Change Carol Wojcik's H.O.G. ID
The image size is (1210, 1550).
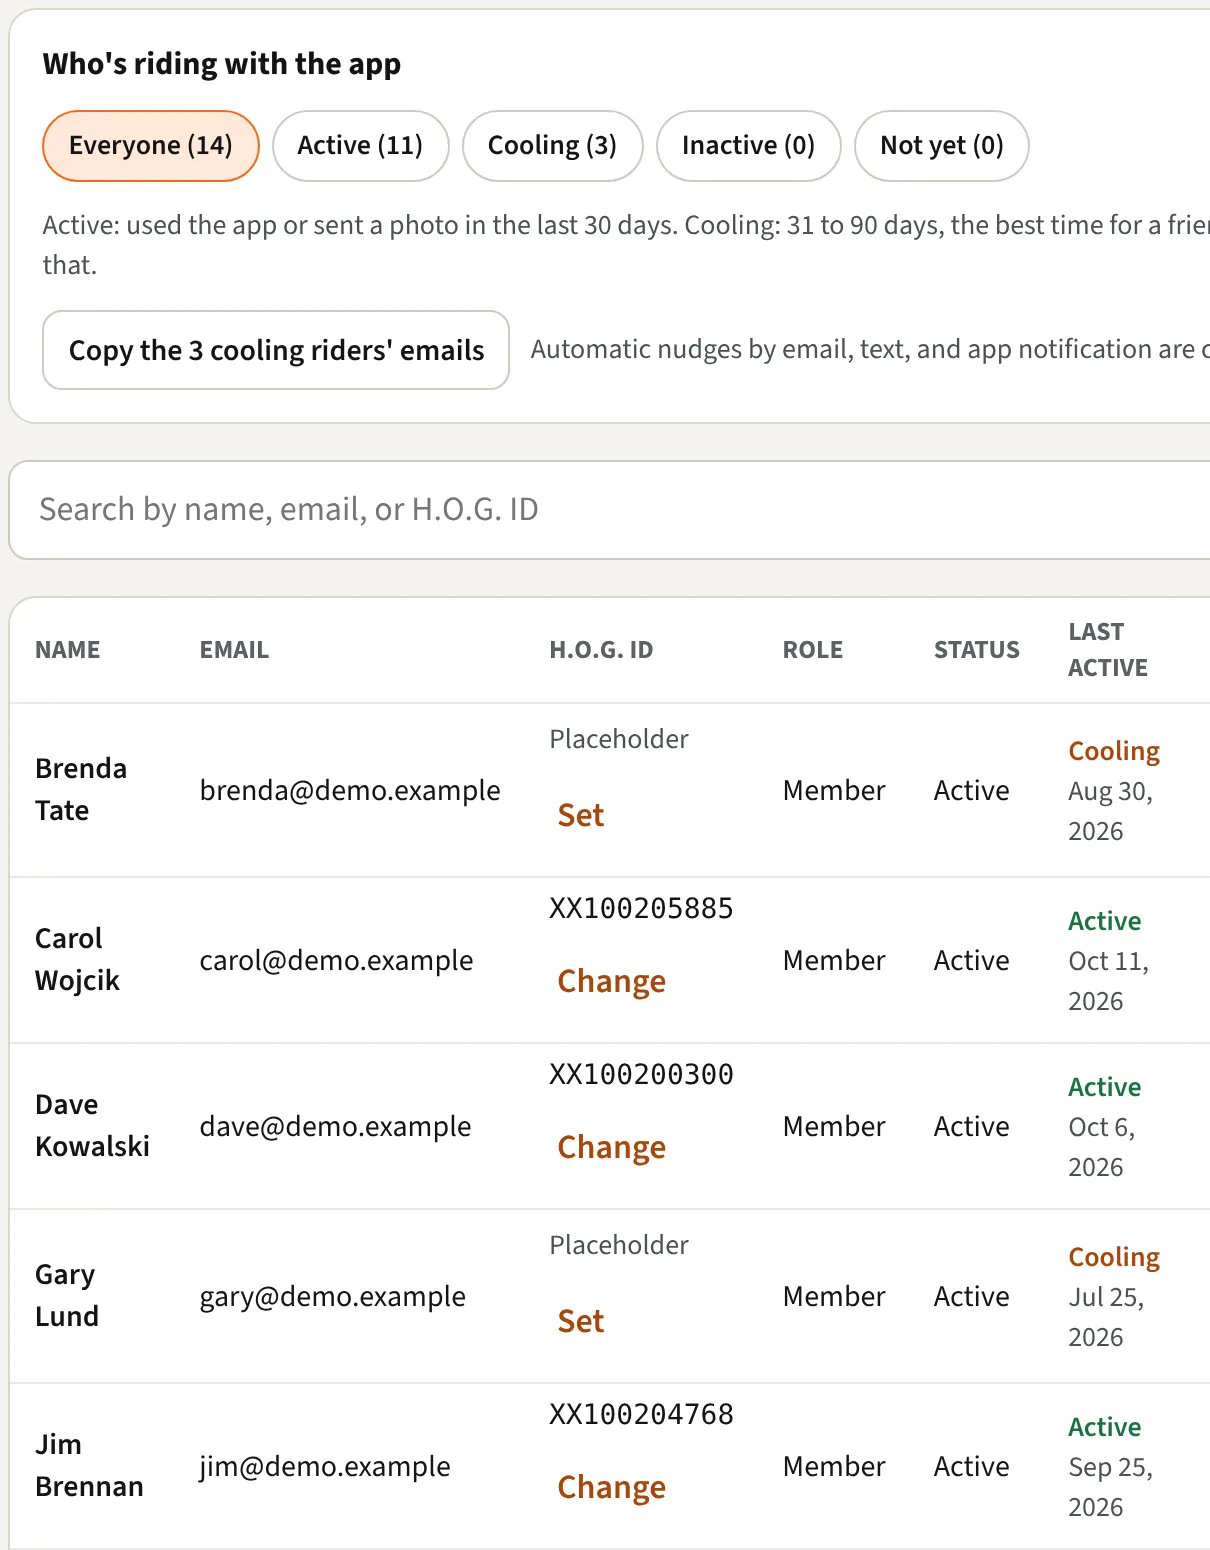(611, 981)
